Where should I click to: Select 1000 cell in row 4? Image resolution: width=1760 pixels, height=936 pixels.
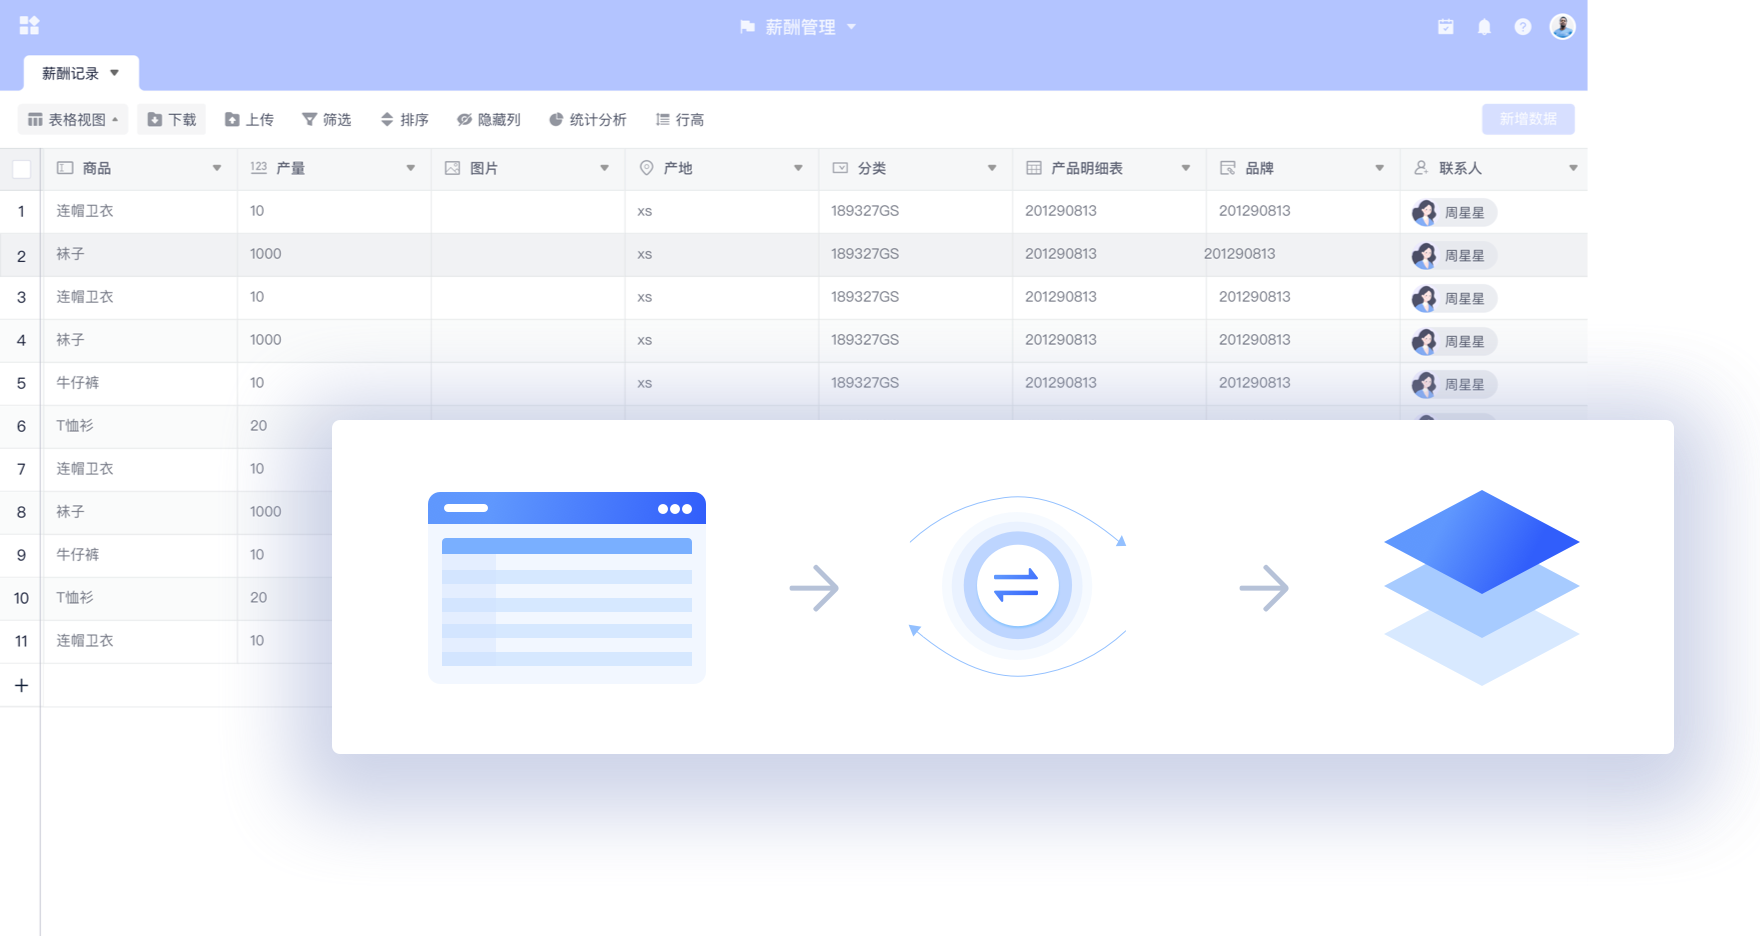[x=334, y=341]
